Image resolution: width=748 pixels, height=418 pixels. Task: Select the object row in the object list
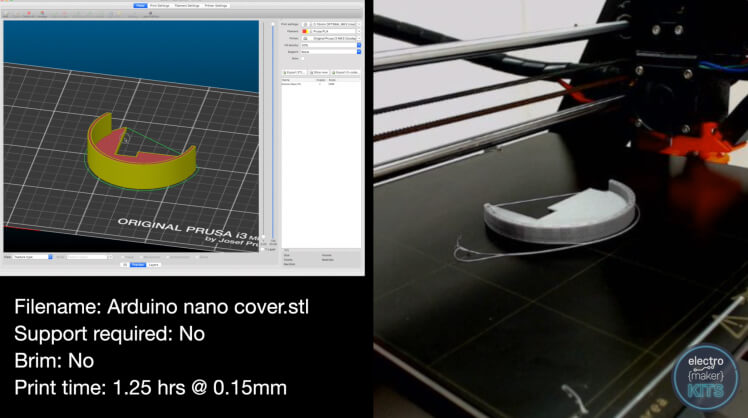click(321, 84)
